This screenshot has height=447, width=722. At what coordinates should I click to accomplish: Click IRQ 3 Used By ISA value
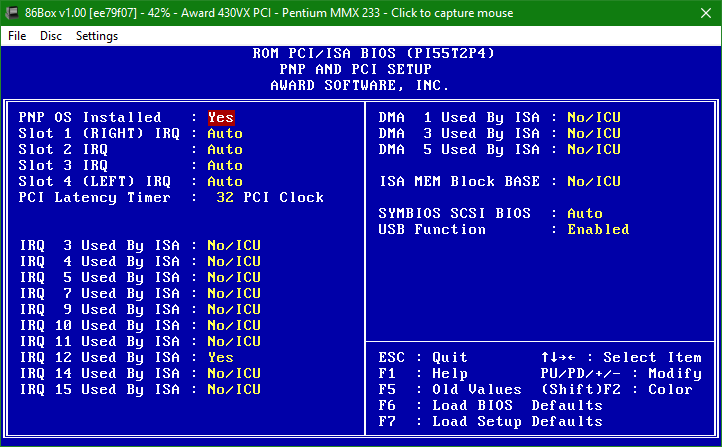[234, 245]
